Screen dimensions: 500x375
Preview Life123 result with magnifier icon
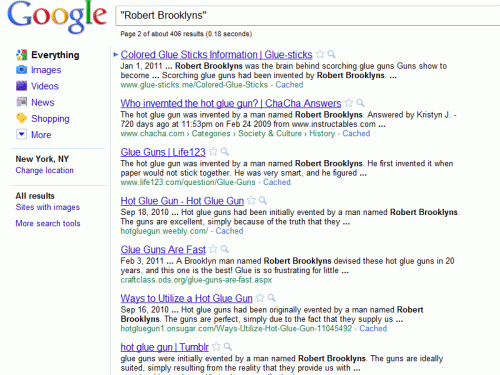(225, 152)
